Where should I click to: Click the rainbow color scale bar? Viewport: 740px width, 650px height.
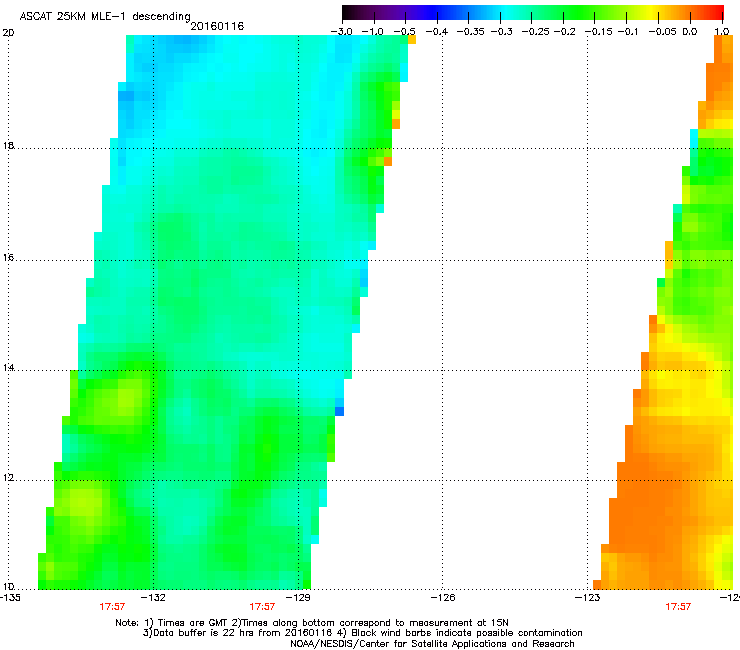(x=533, y=12)
